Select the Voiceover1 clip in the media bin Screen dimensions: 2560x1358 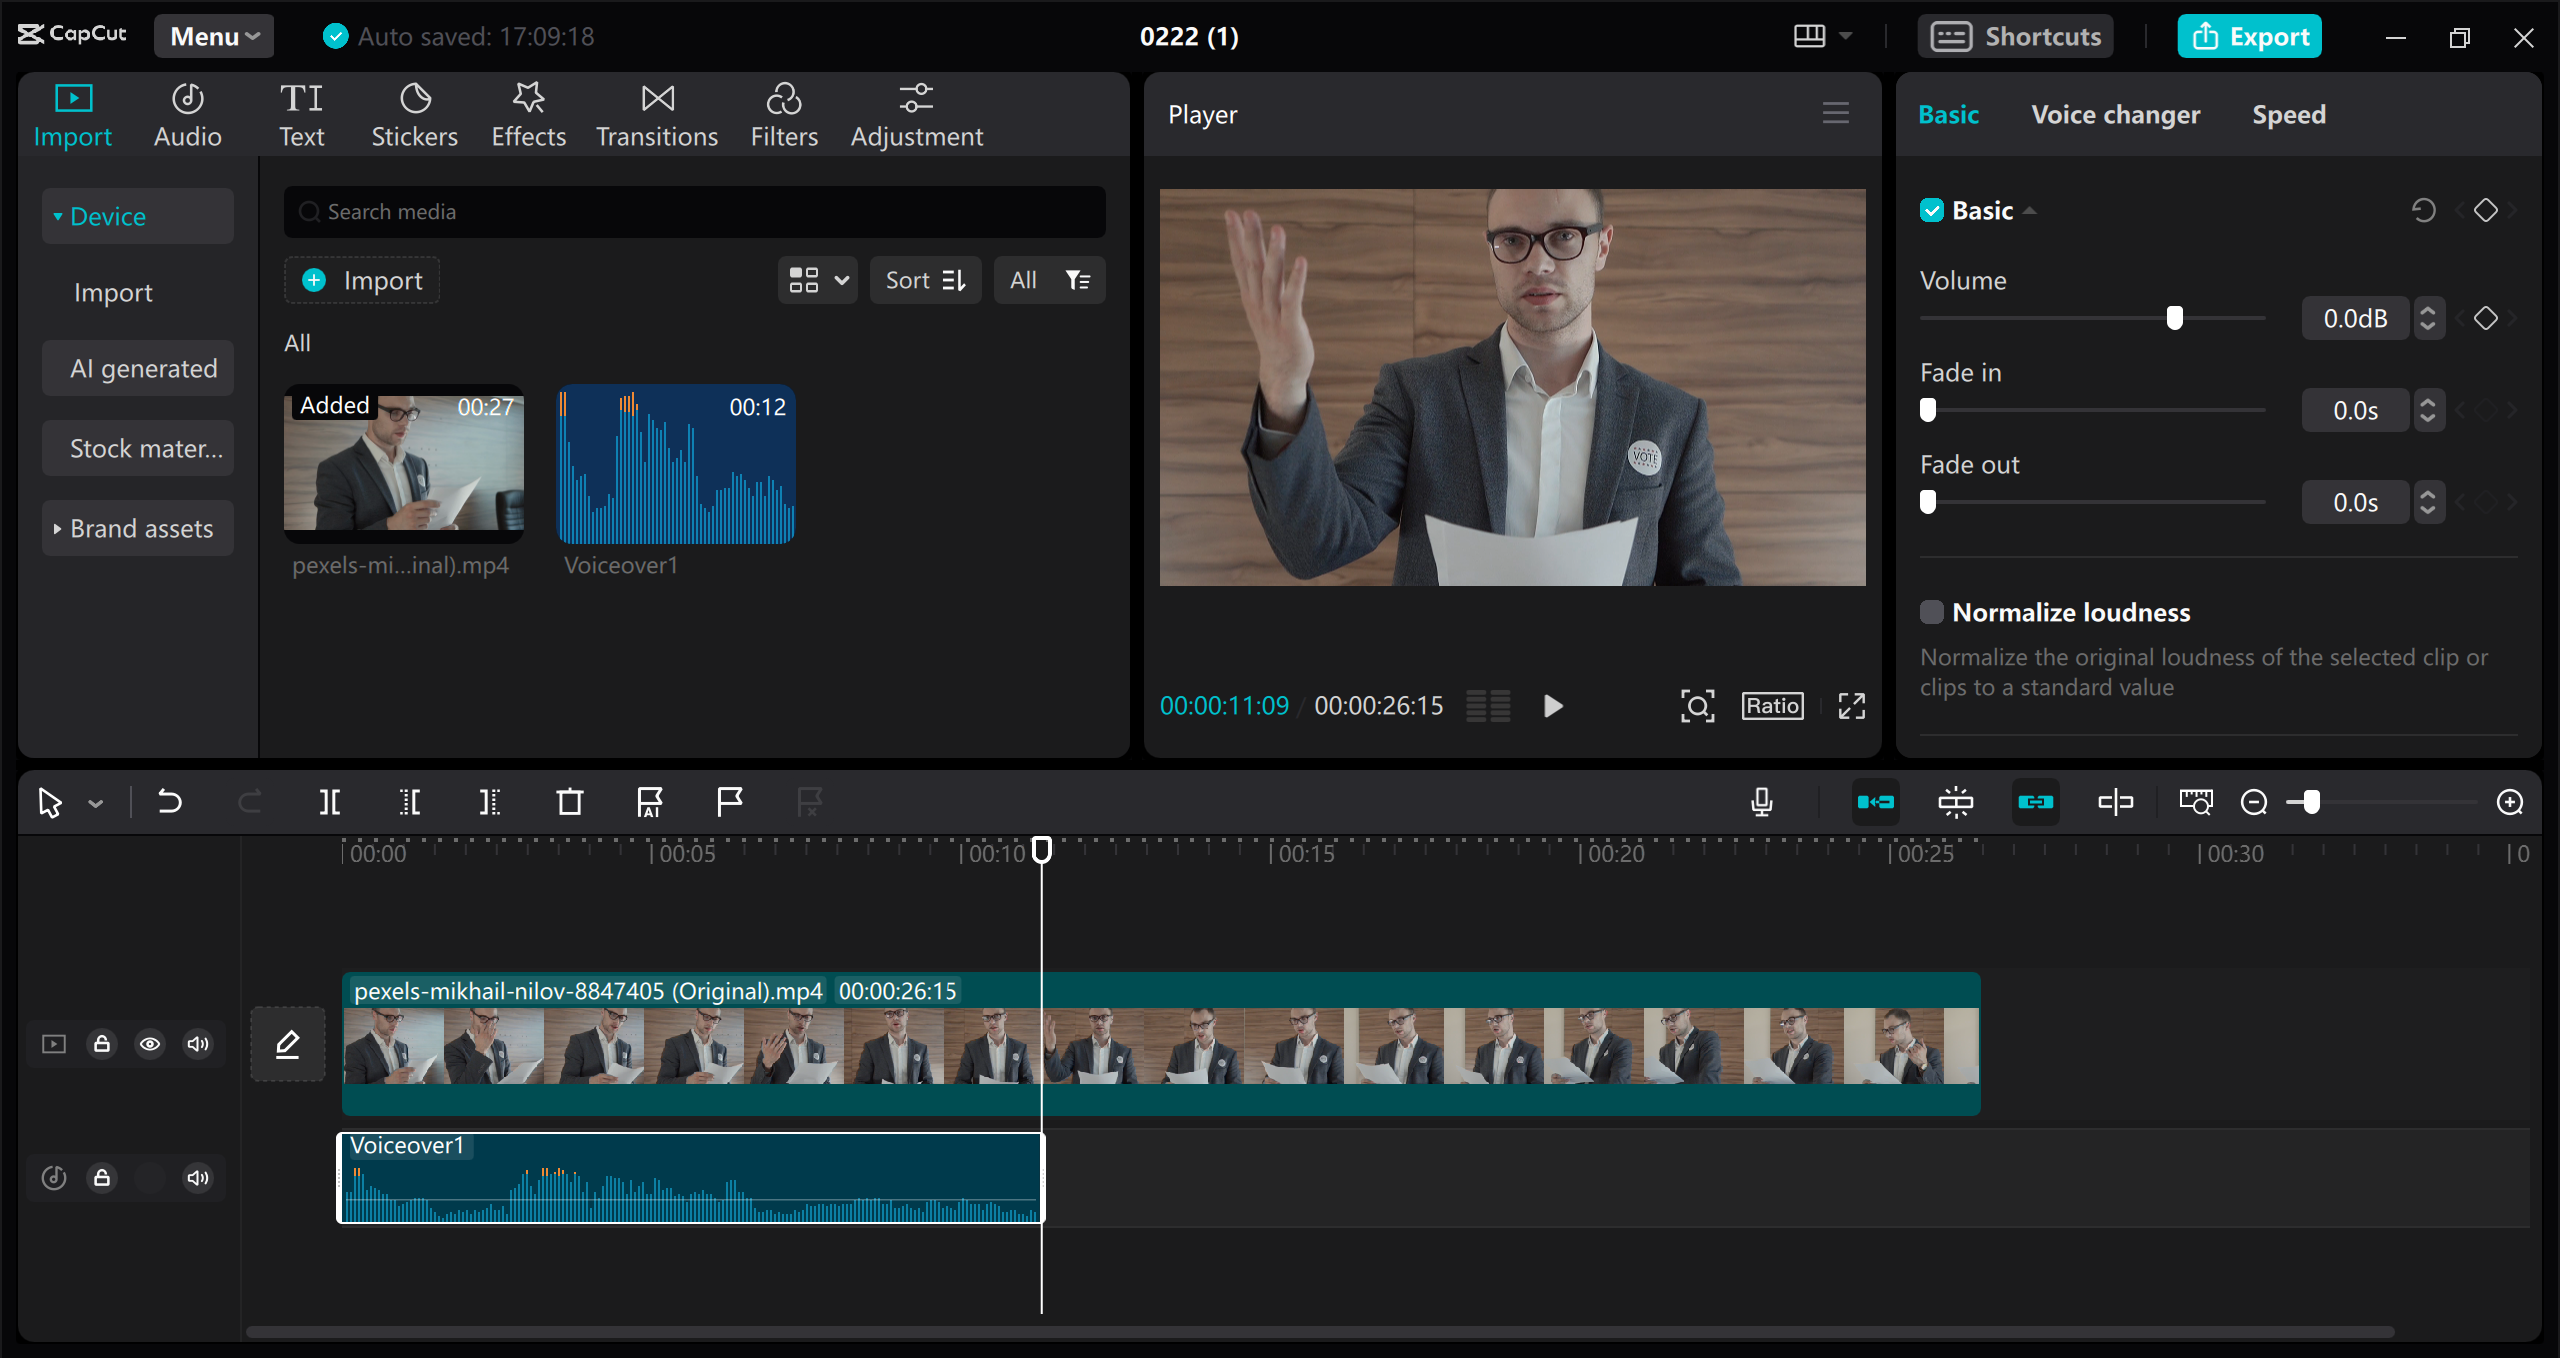676,463
